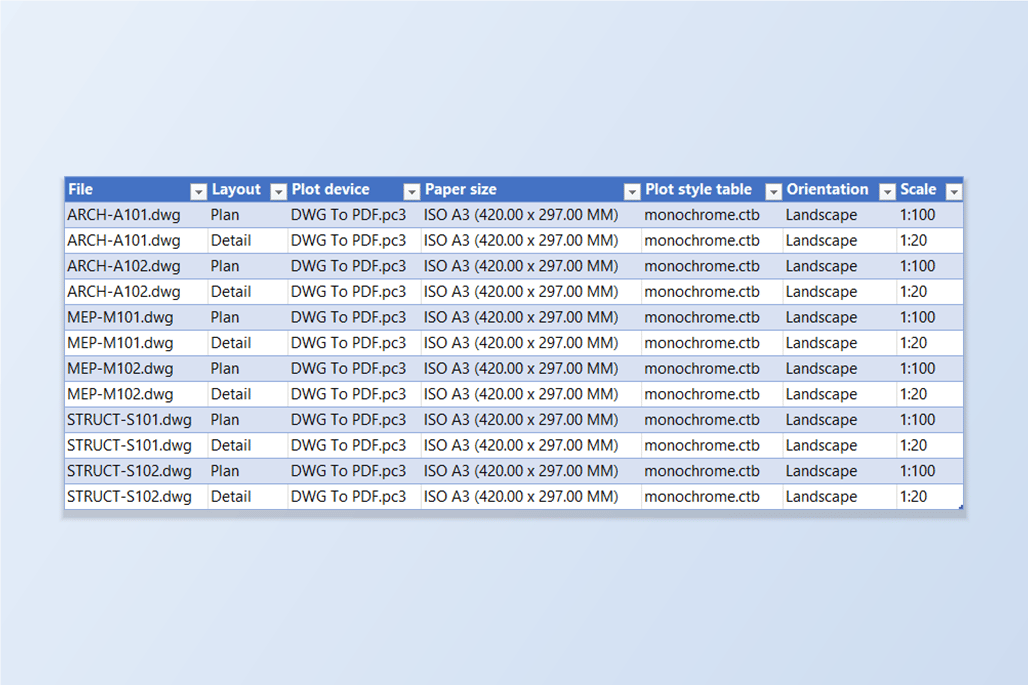Screen dimensions: 1028x685
Task: Open the Paper size filter dropdown
Action: (632, 191)
